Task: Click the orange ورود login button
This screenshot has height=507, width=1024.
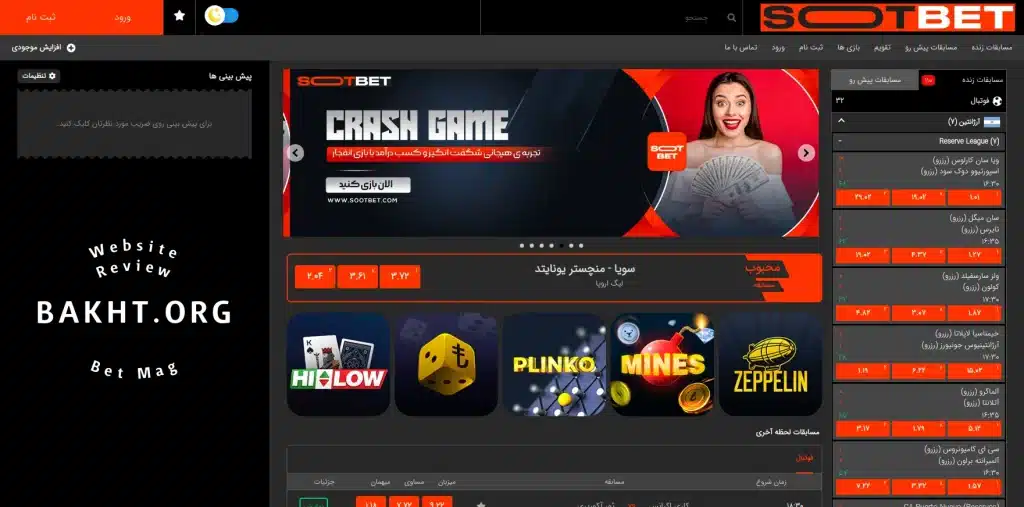Action: 122,17
